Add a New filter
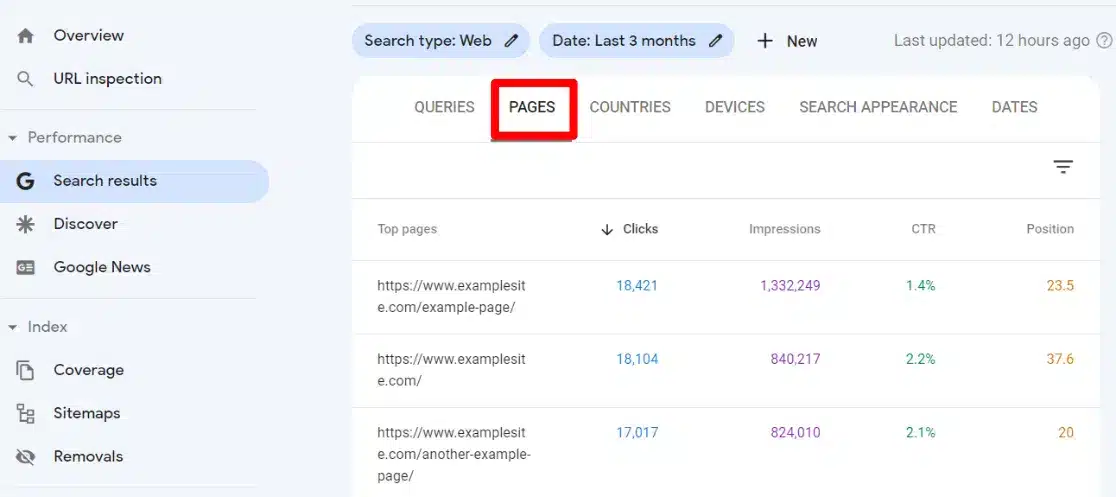Image resolution: width=1116 pixels, height=497 pixels. 787,41
